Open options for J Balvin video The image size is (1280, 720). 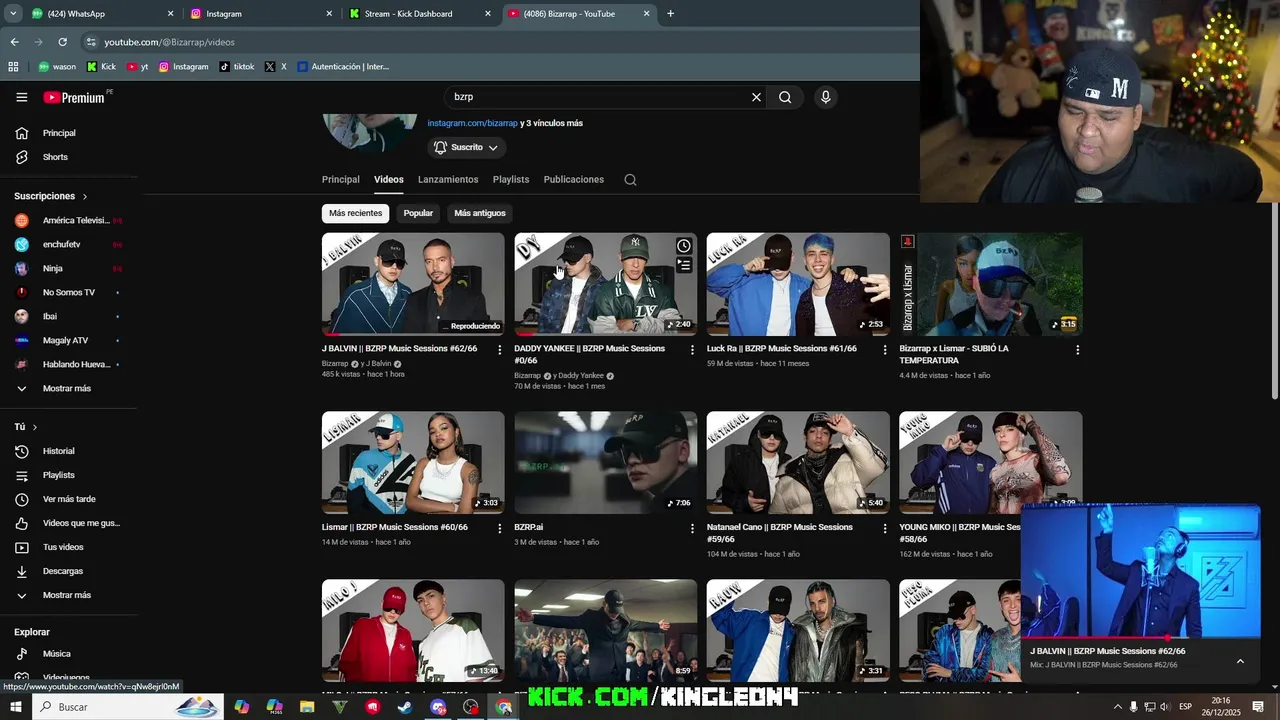click(500, 350)
